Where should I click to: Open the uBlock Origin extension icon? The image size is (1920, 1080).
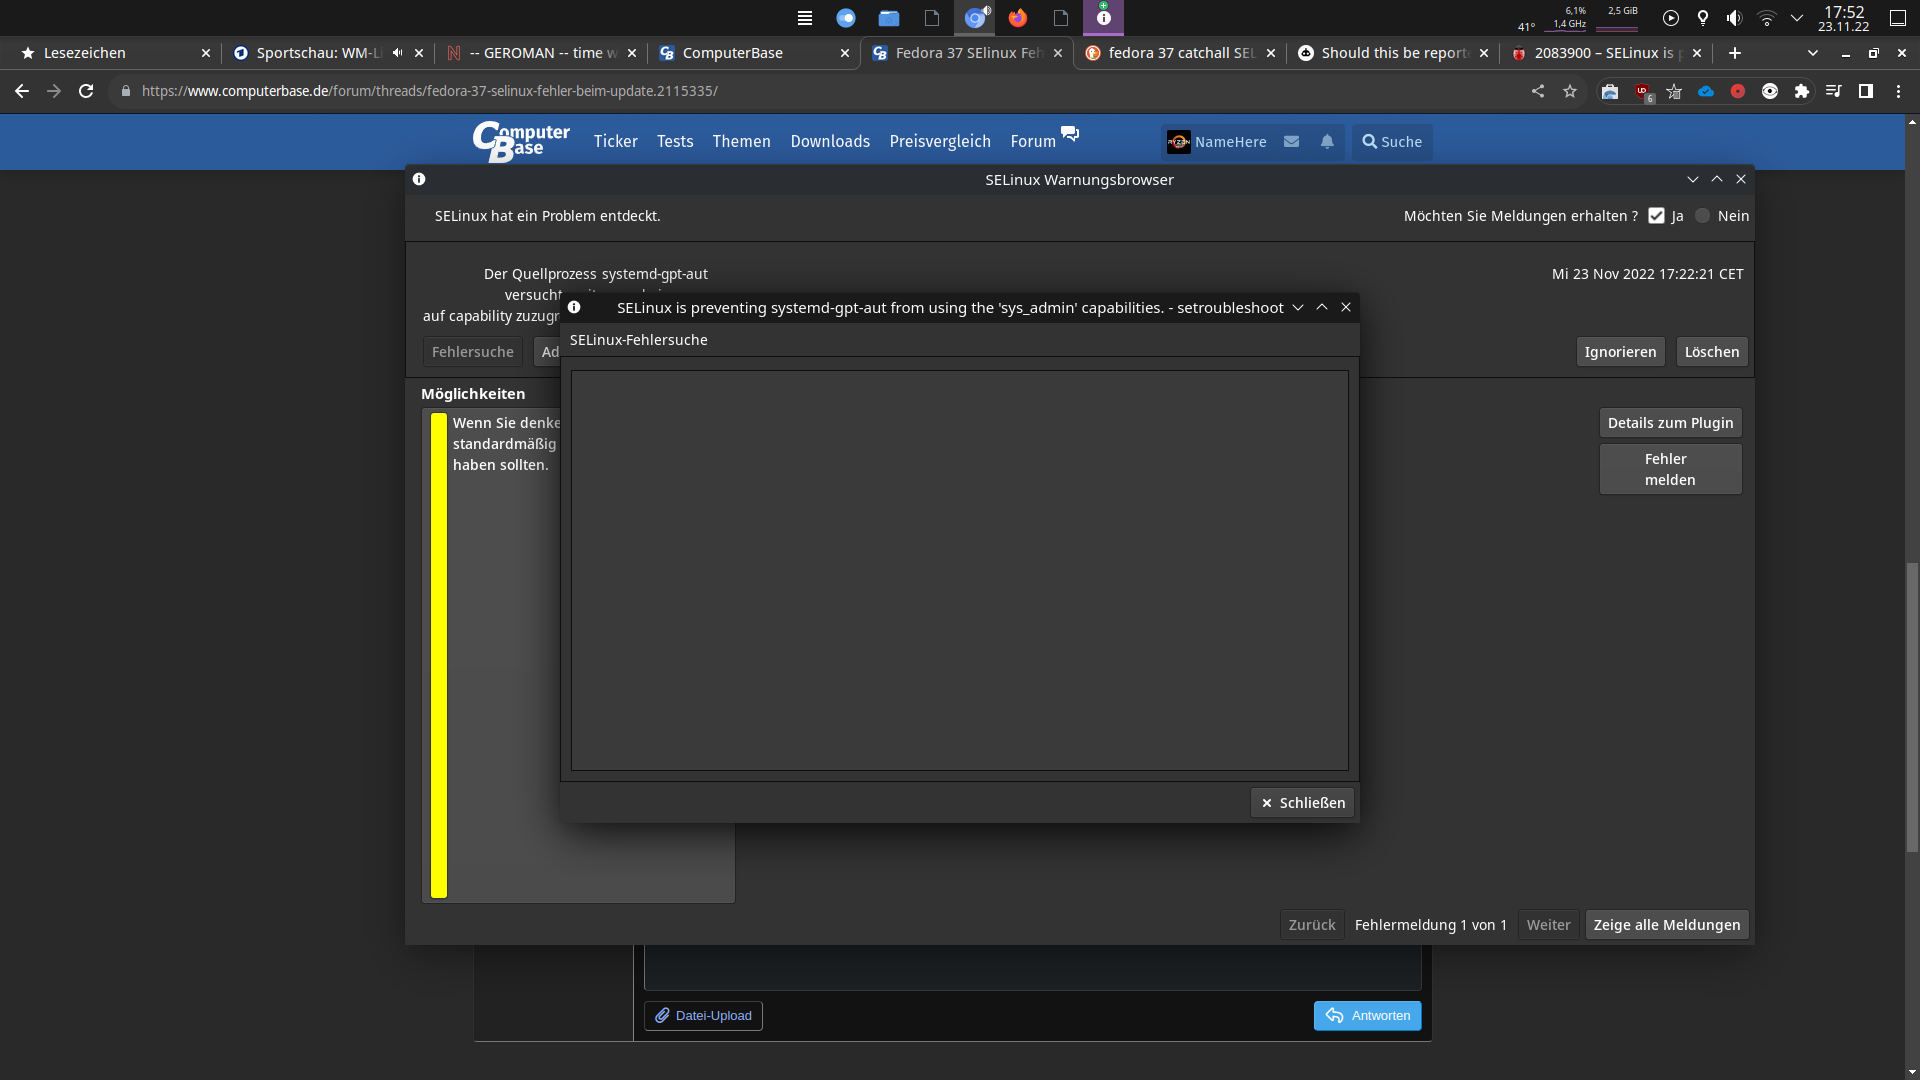coord(1642,91)
